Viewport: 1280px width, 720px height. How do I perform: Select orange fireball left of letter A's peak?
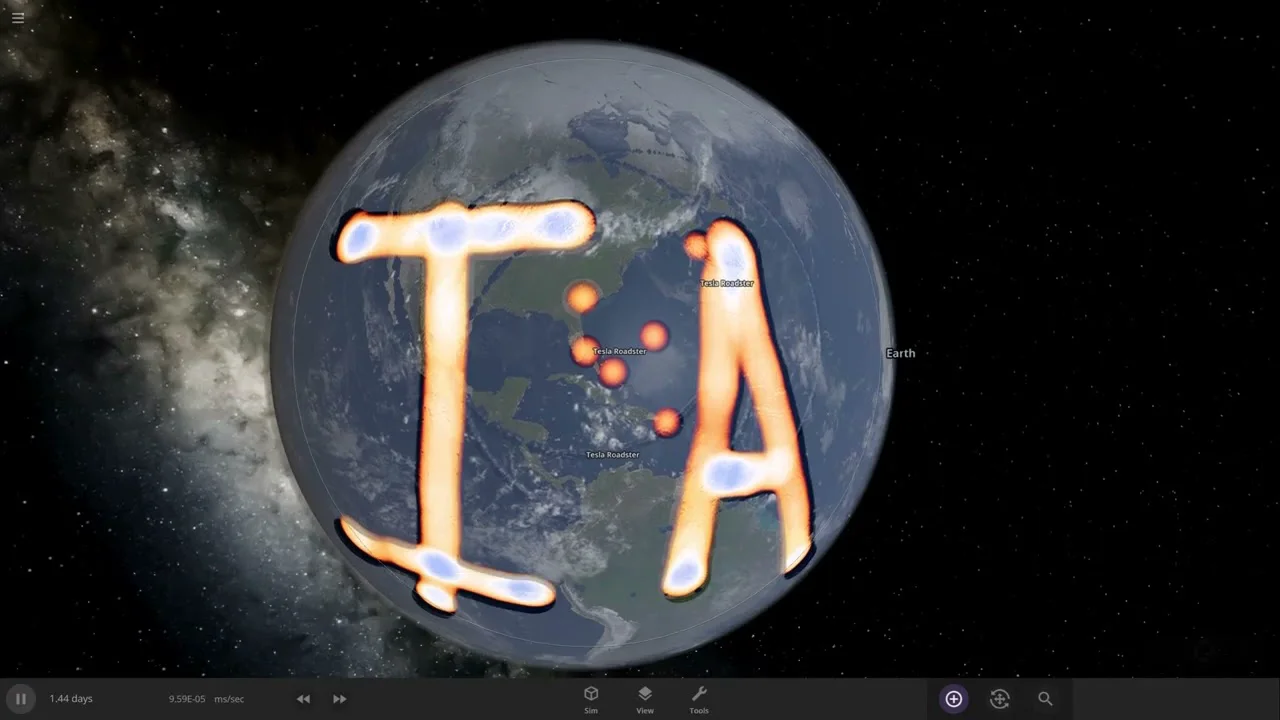696,245
